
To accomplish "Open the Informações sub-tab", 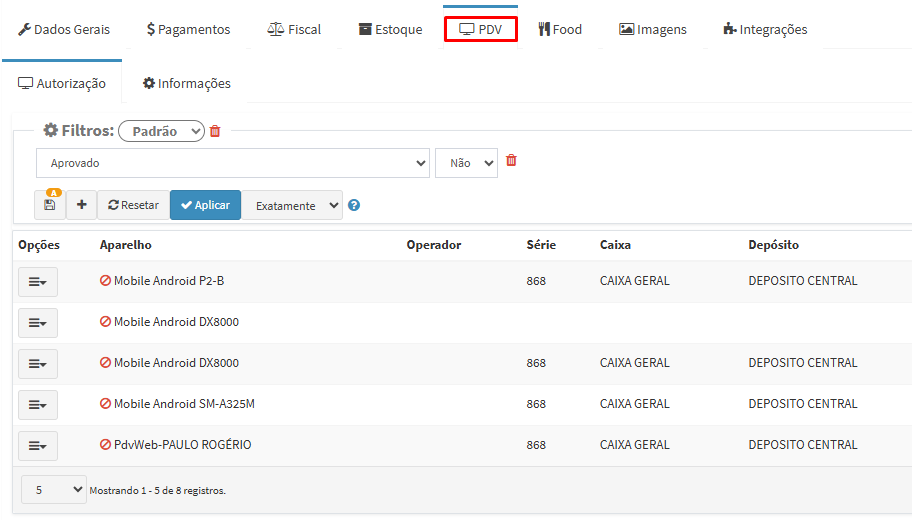I will pyautogui.click(x=186, y=83).
